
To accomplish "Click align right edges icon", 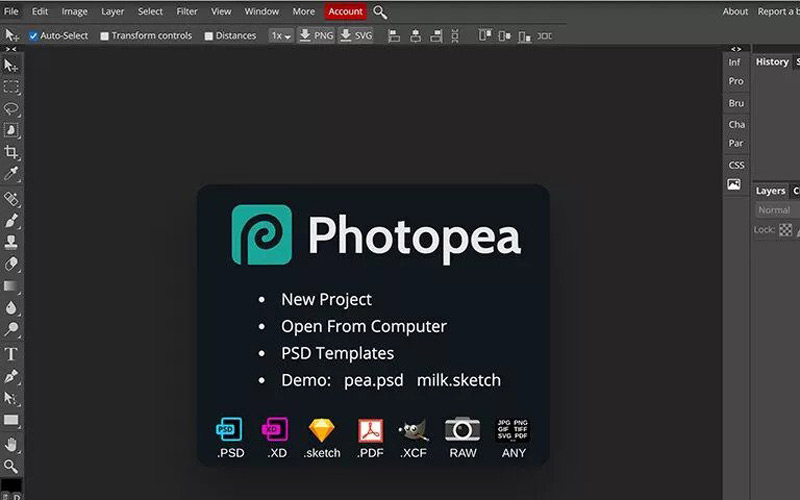I will click(x=436, y=36).
